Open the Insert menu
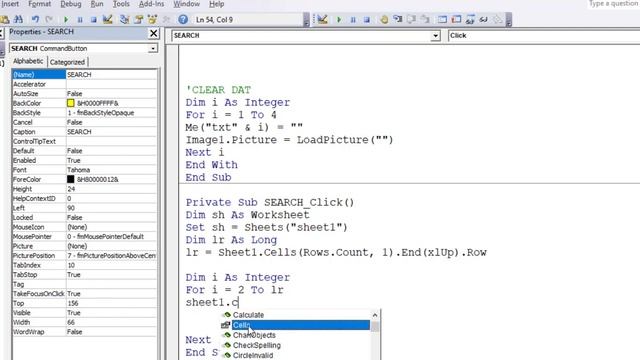The image size is (640, 360). [x=9, y=4]
